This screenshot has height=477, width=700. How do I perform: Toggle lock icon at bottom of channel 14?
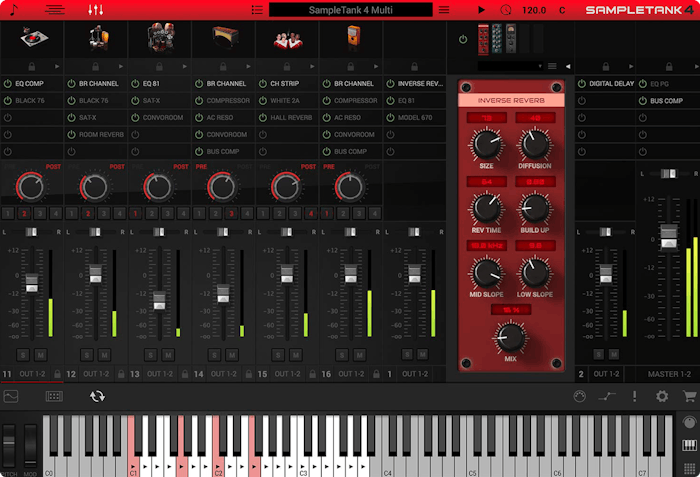249,374
